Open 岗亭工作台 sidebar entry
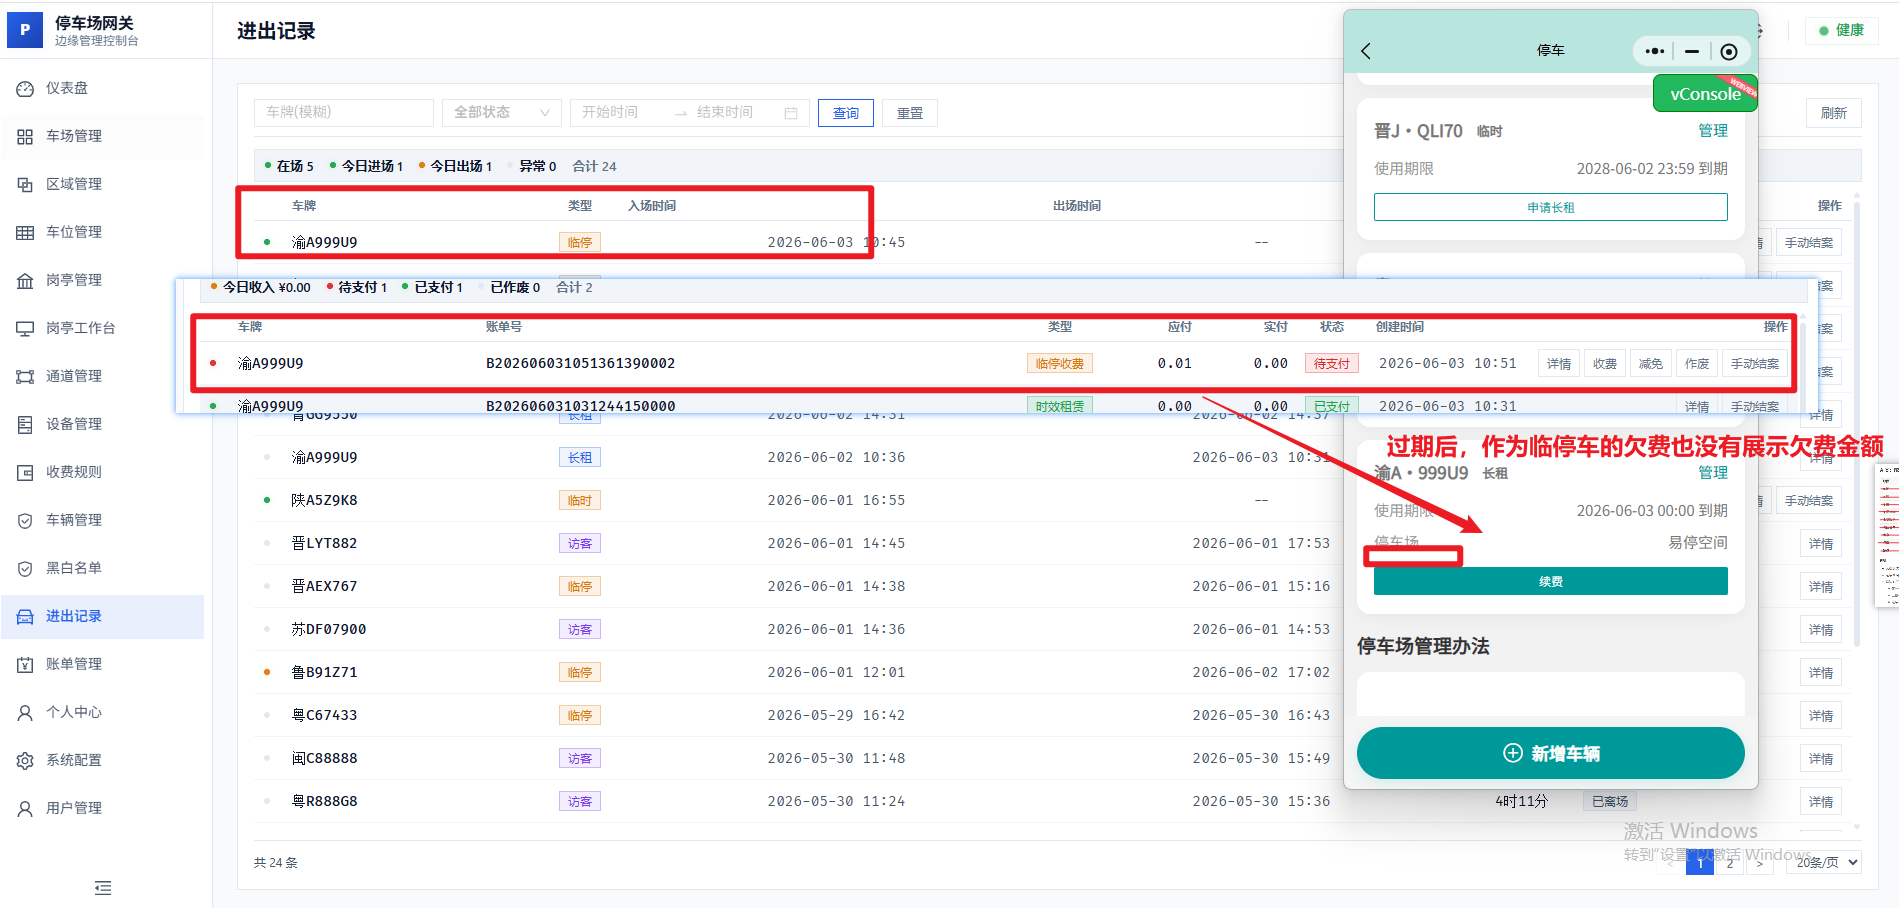The image size is (1899, 908). tap(80, 328)
